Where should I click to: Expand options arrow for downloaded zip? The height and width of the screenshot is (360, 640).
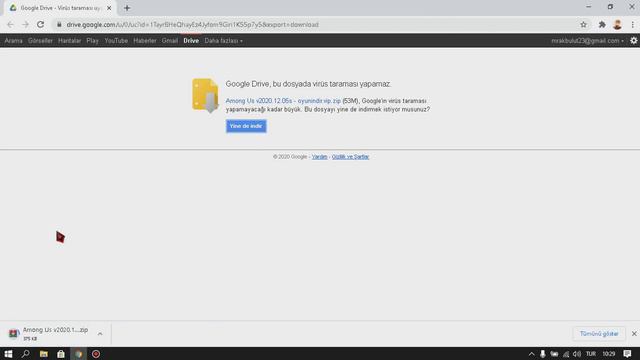click(x=100, y=334)
